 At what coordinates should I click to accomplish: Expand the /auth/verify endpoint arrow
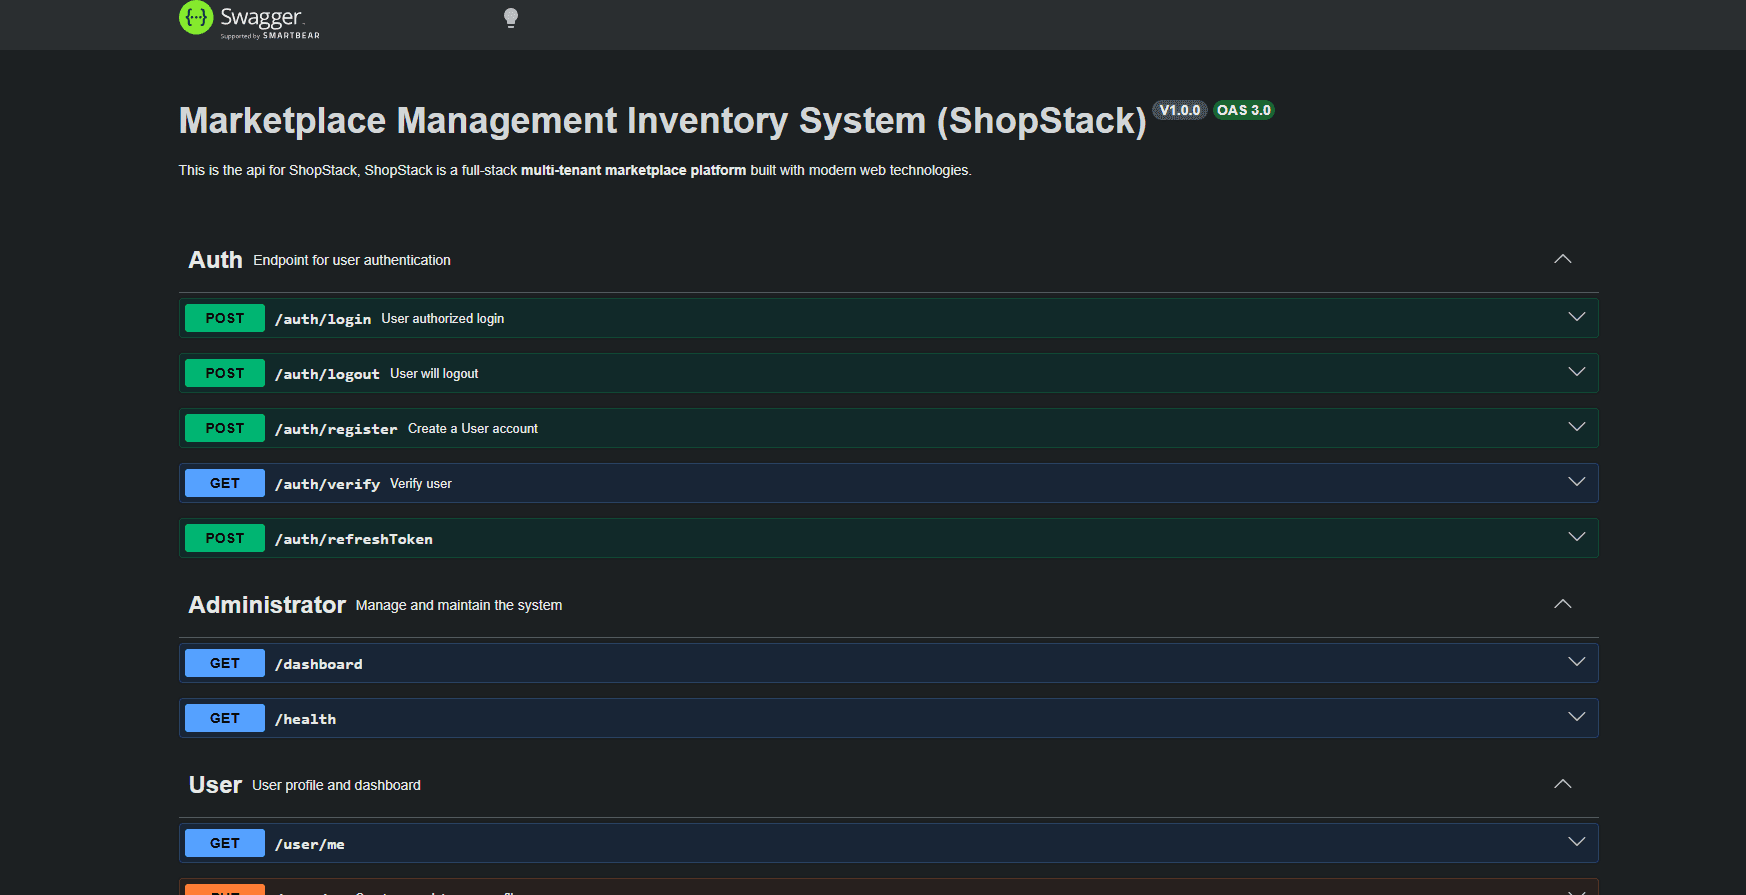pyautogui.click(x=1577, y=482)
